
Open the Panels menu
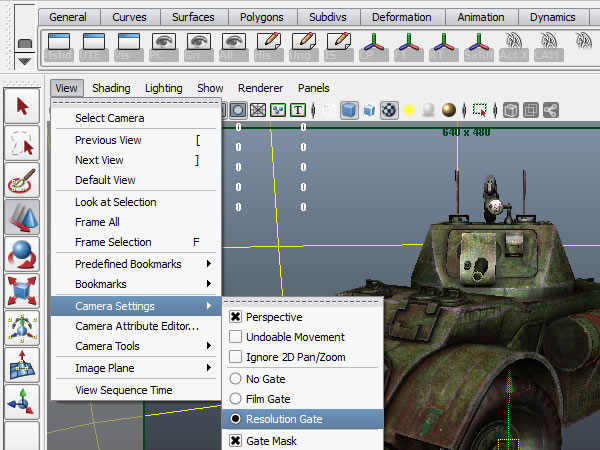(313, 88)
